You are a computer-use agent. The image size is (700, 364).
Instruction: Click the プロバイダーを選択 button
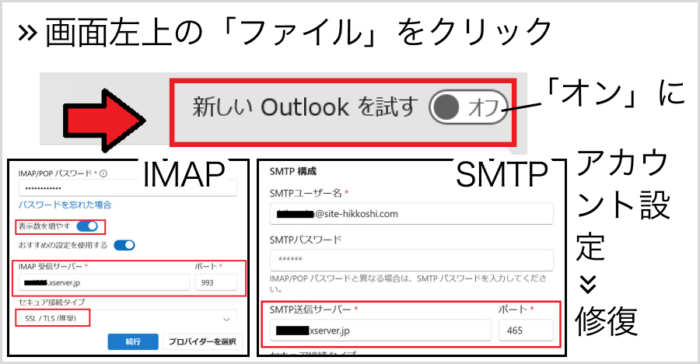point(202,342)
